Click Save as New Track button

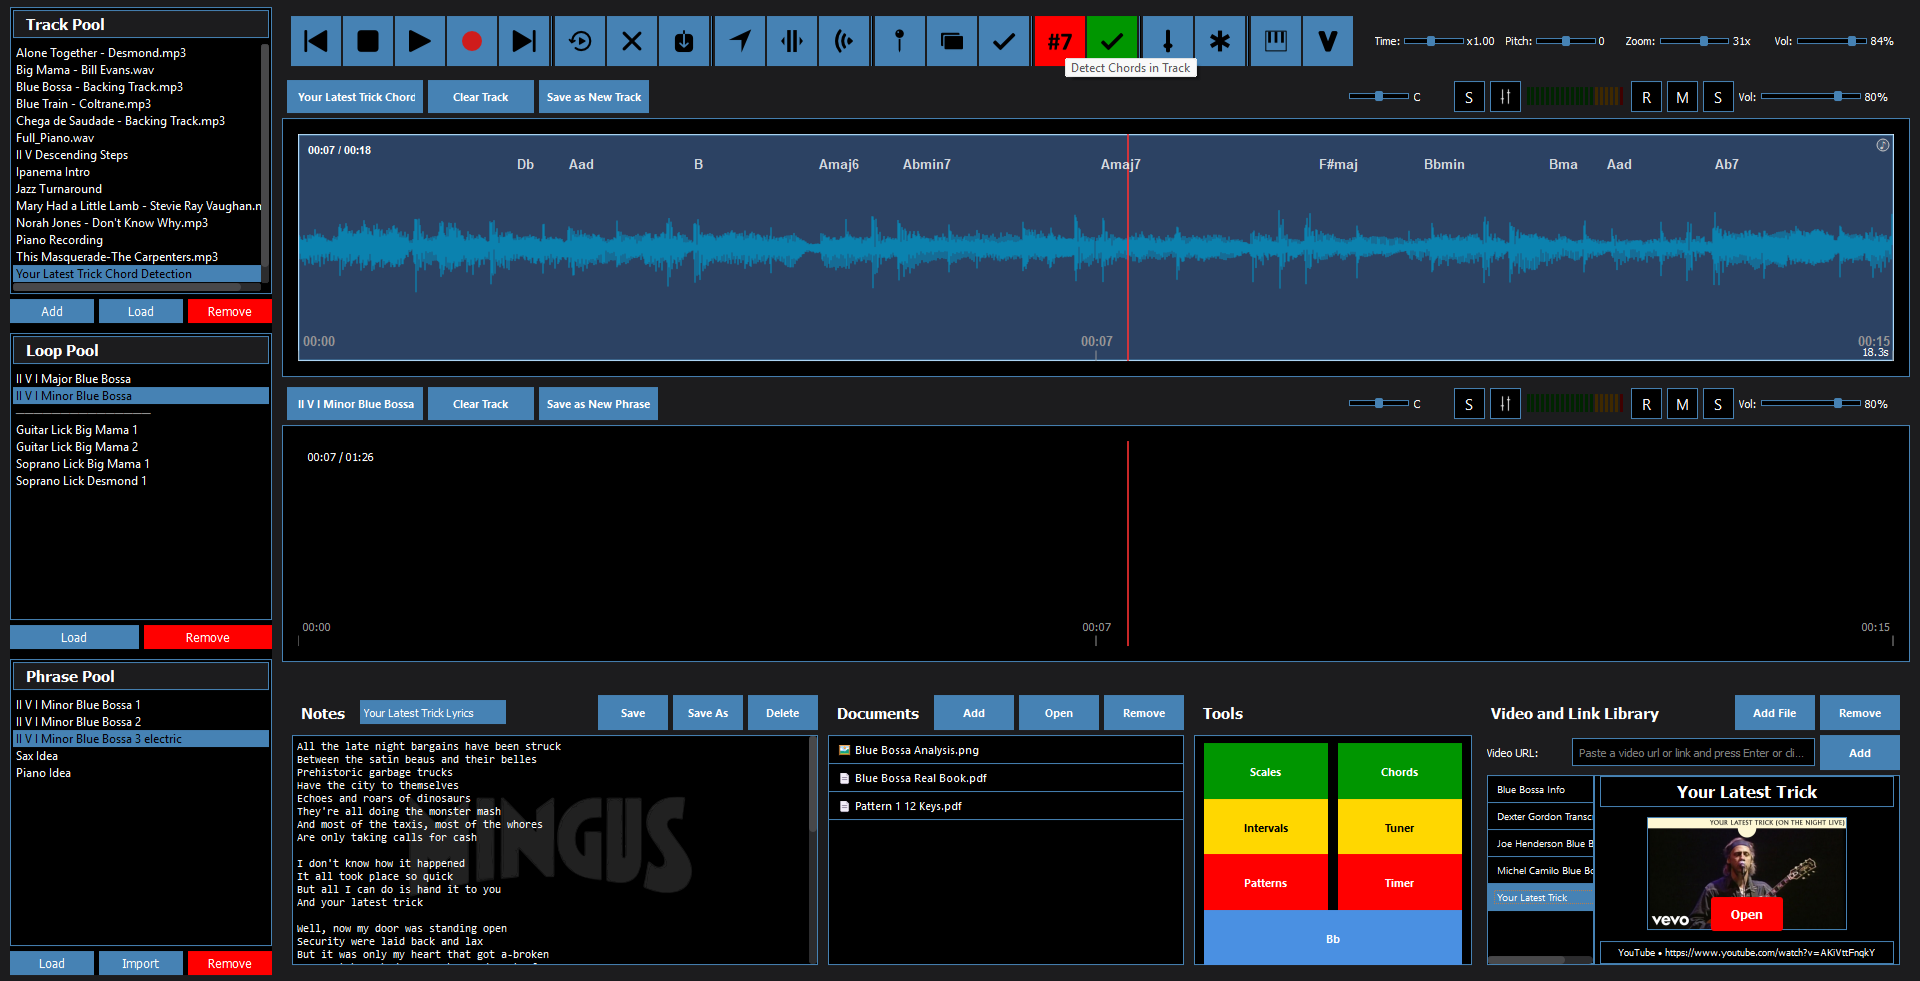594,97
